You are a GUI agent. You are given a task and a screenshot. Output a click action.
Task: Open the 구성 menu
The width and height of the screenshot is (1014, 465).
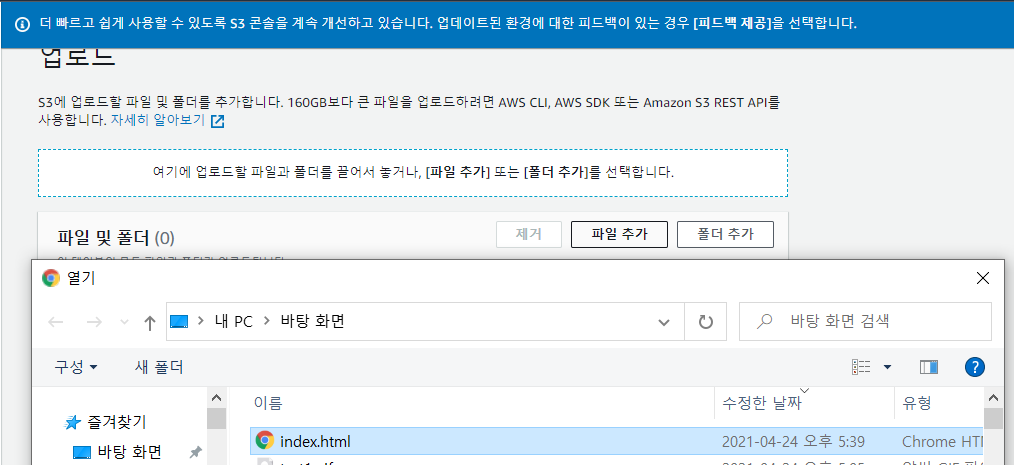(76, 367)
